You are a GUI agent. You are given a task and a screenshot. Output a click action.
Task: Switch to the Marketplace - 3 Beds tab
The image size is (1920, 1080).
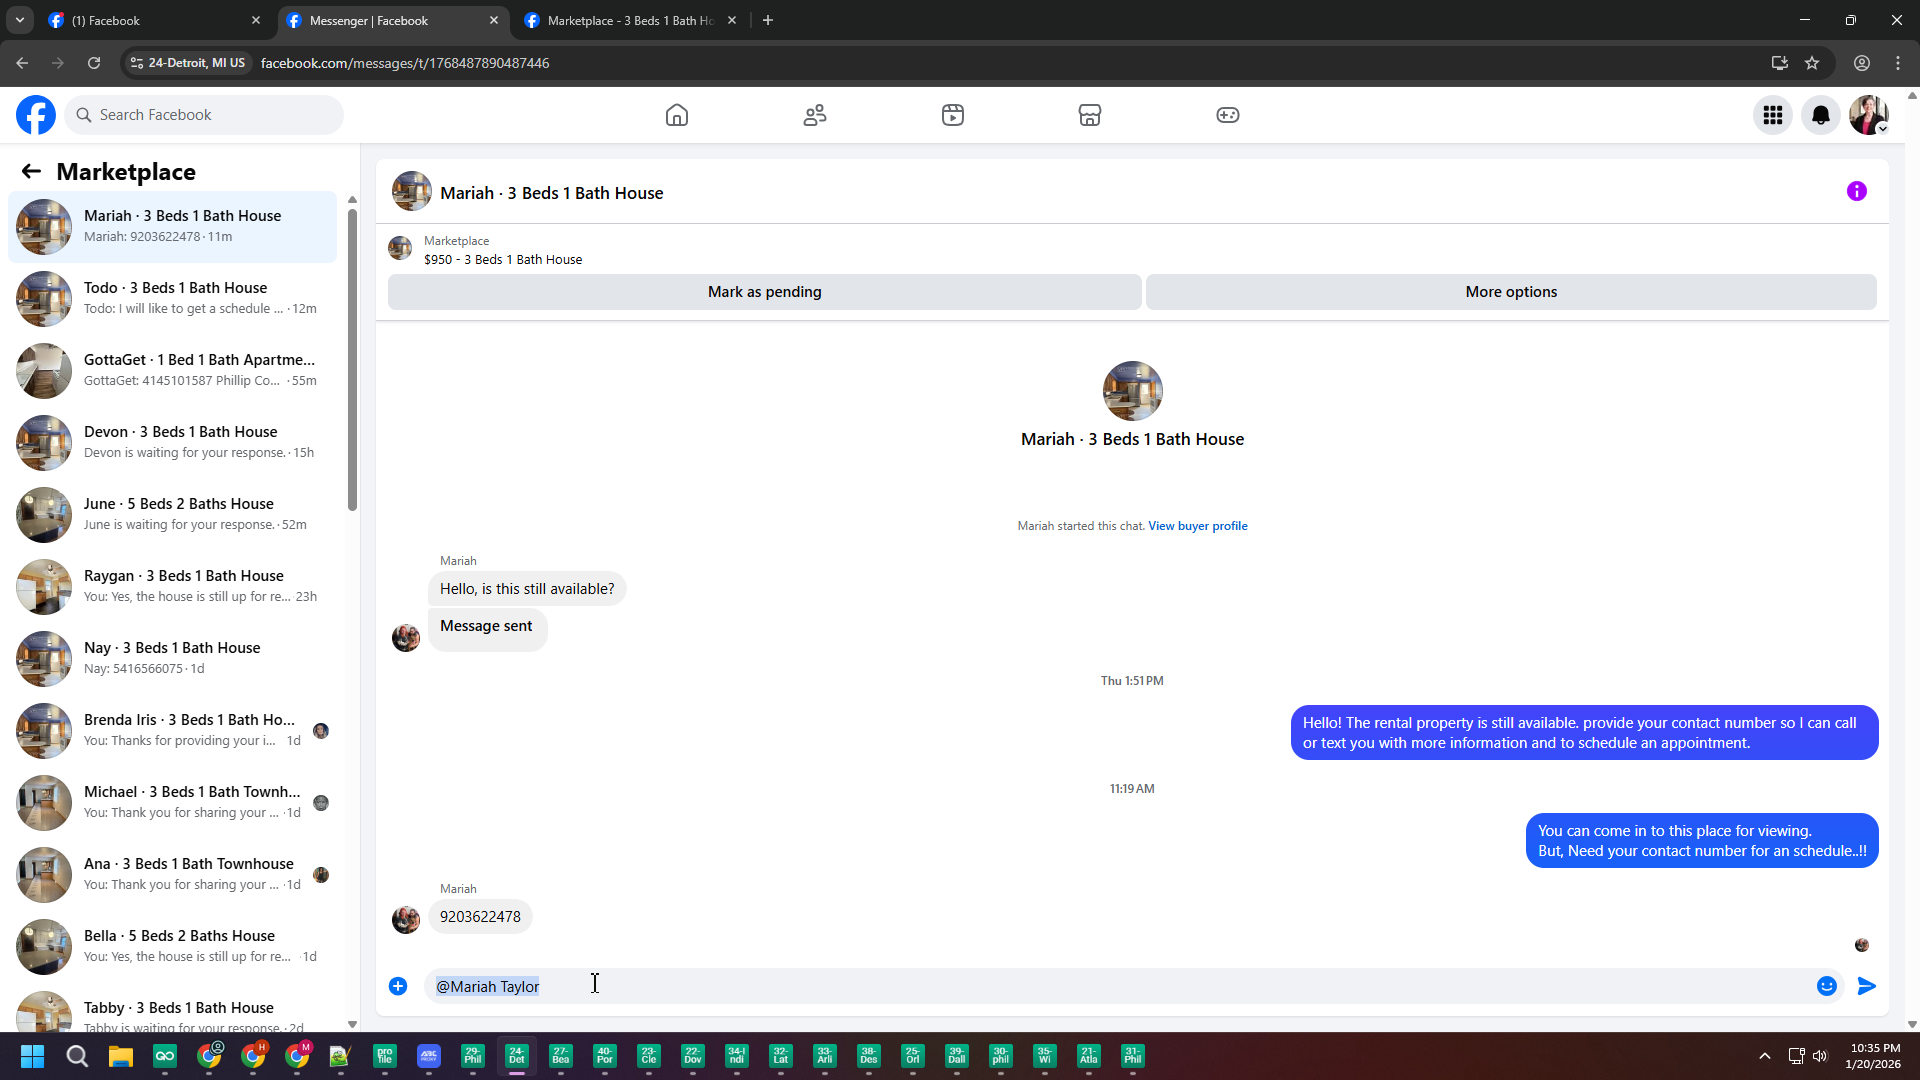pyautogui.click(x=632, y=20)
